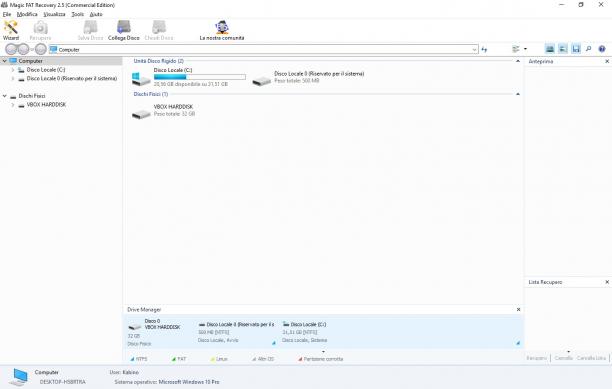Click the Unità Disco Rigido (2) header
The width and height of the screenshot is (612, 389).
click(158, 61)
